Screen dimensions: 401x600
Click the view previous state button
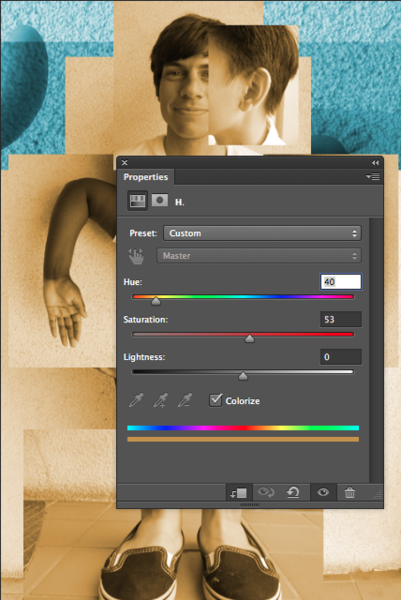[266, 492]
